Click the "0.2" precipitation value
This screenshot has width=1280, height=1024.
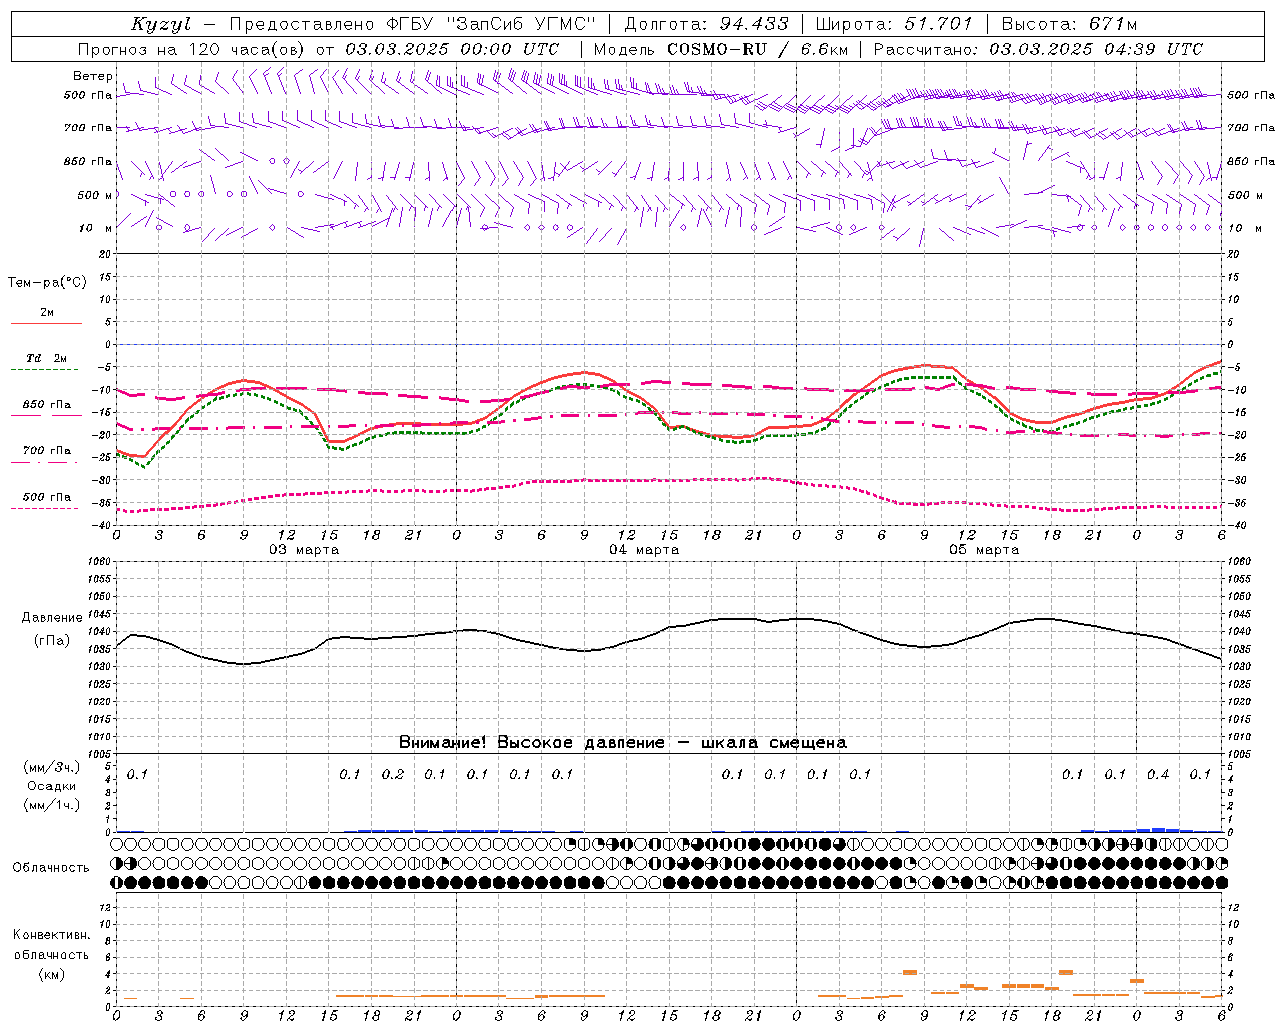point(393,774)
